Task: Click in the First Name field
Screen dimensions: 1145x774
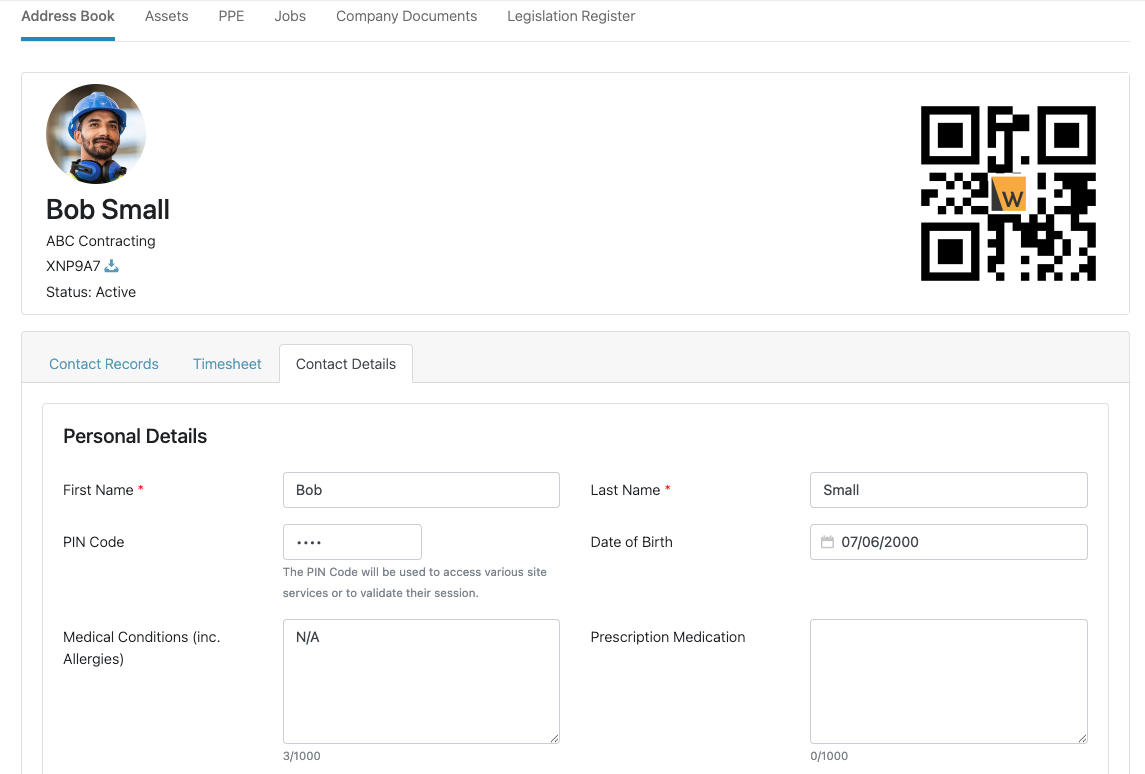Action: coord(420,490)
